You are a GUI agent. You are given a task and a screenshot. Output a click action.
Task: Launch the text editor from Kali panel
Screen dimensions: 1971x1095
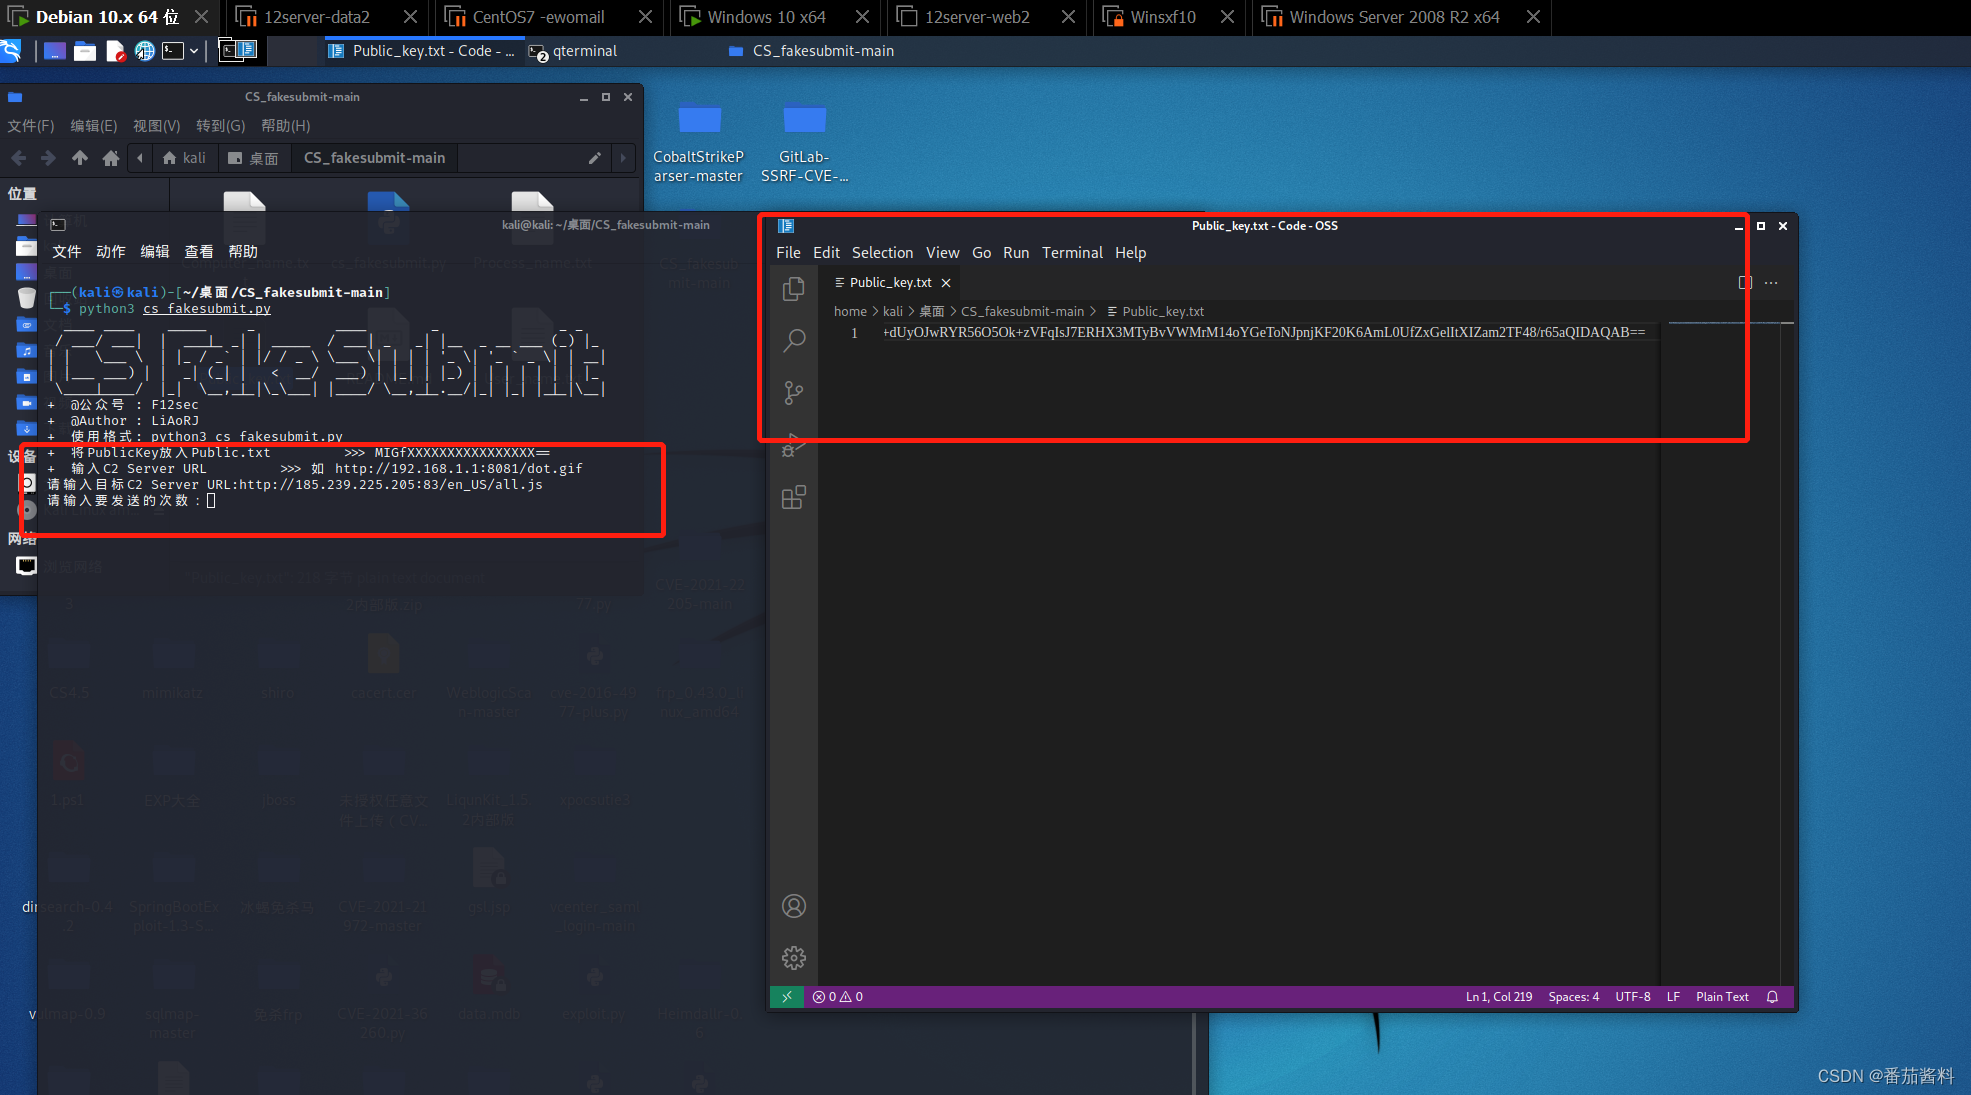[x=115, y=51]
